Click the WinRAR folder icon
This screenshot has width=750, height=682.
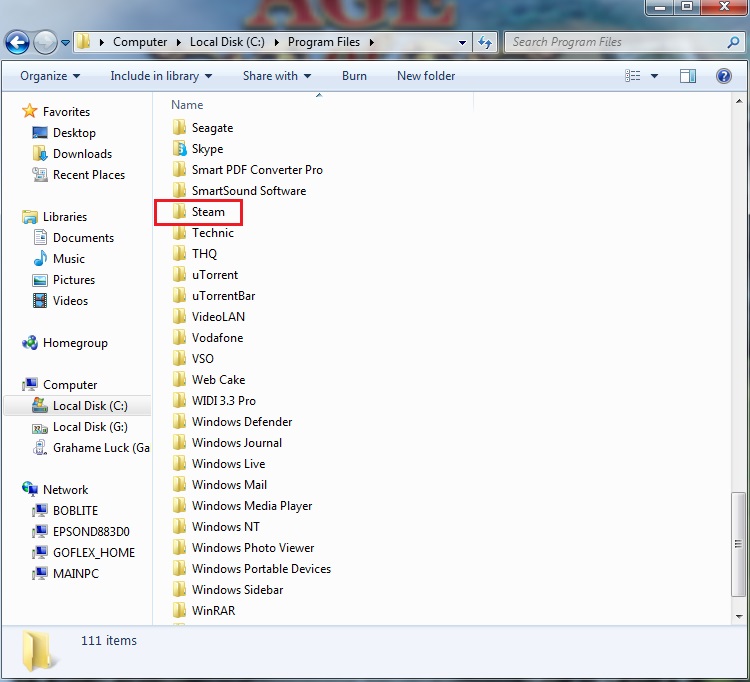point(179,610)
